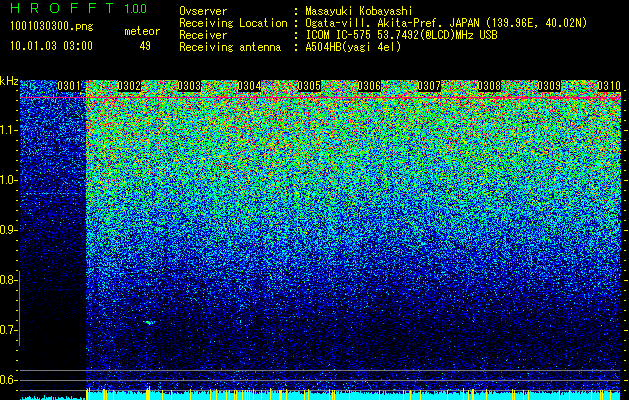Click the Receiving Location field label
Screen dimensions: 629x400
pos(233,24)
